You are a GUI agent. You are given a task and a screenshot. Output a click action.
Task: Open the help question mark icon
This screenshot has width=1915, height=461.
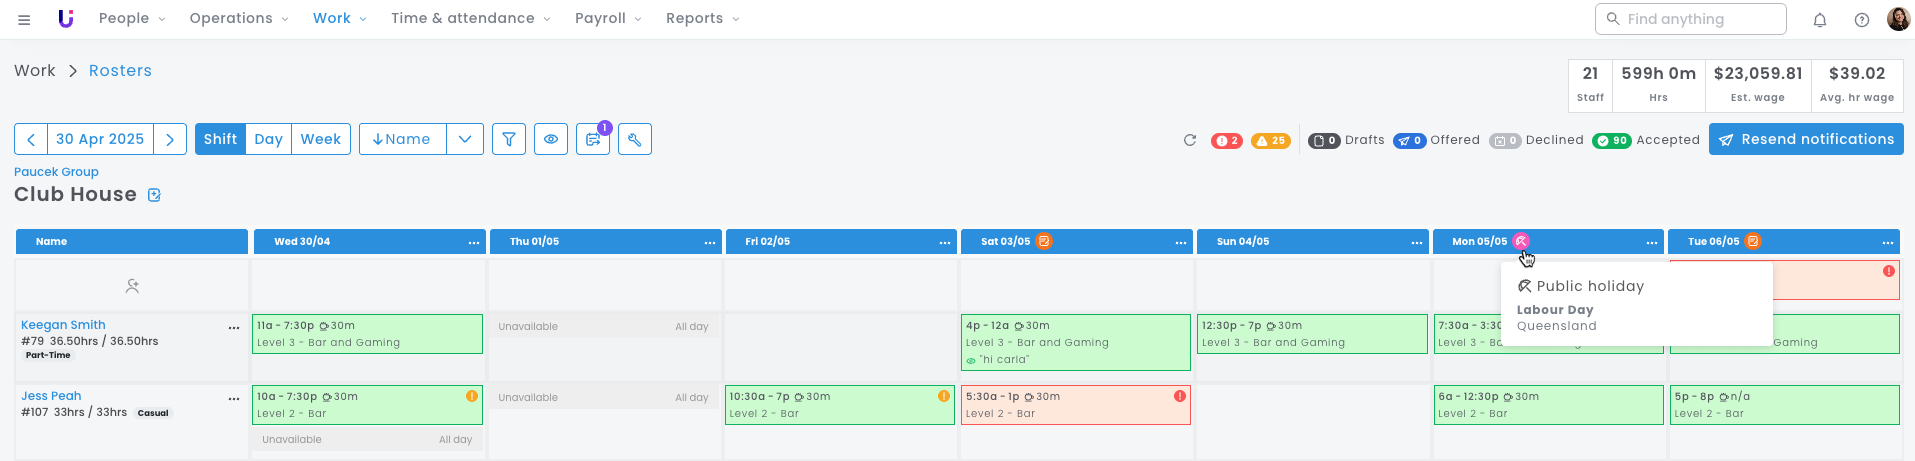[x=1861, y=19]
